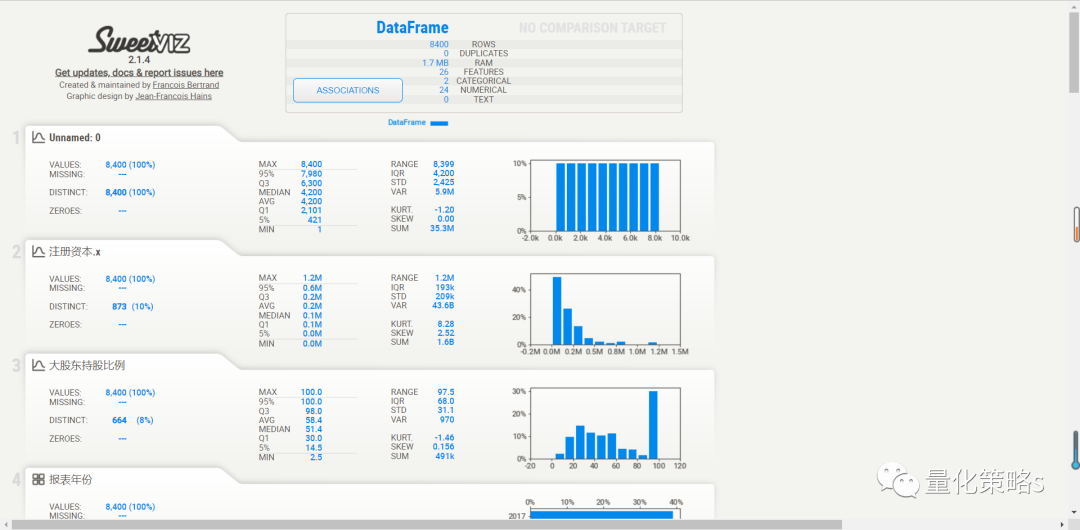Click the Unnamed: 0 histogram chart

tap(605, 196)
